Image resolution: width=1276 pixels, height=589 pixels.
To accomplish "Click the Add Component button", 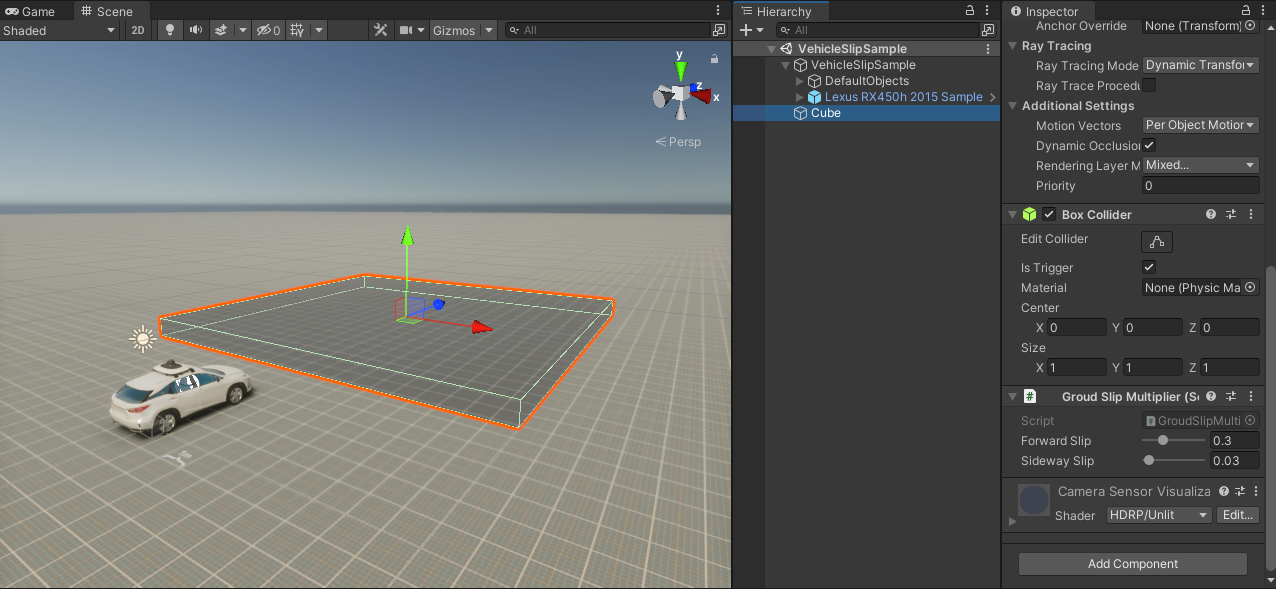I will (x=1132, y=564).
